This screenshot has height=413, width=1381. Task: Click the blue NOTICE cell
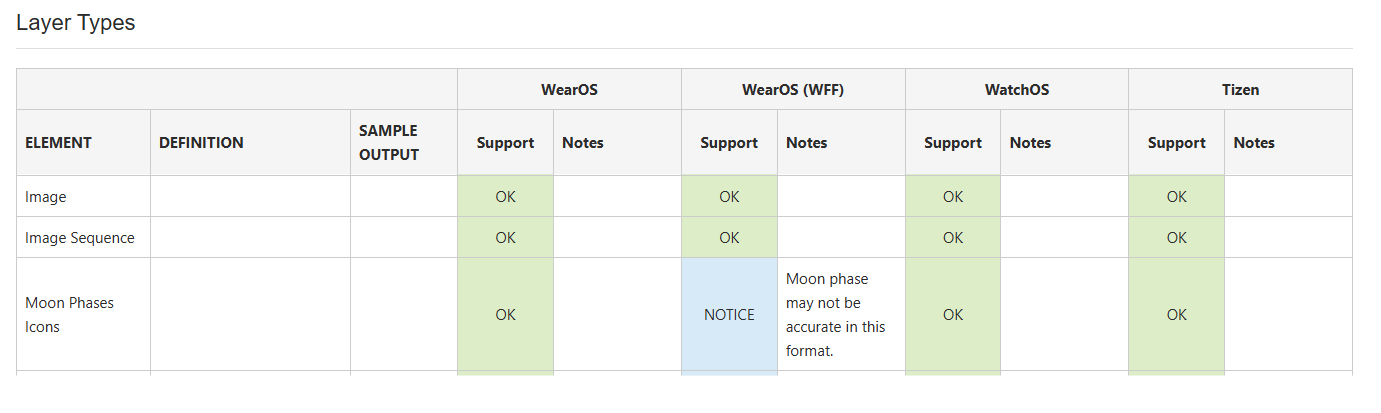[729, 315]
